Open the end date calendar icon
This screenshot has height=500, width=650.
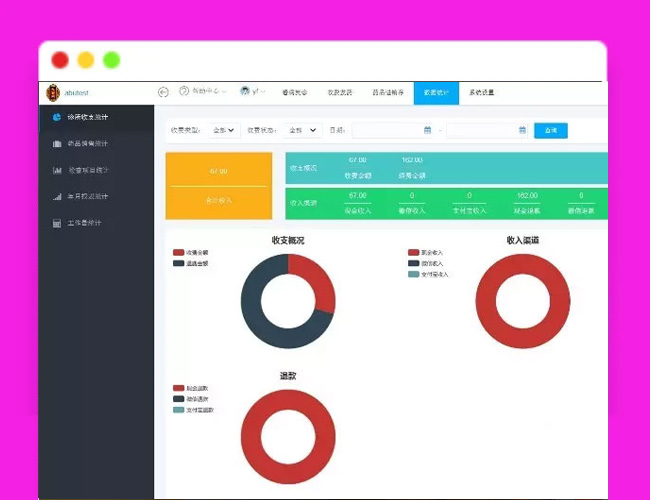coord(522,130)
